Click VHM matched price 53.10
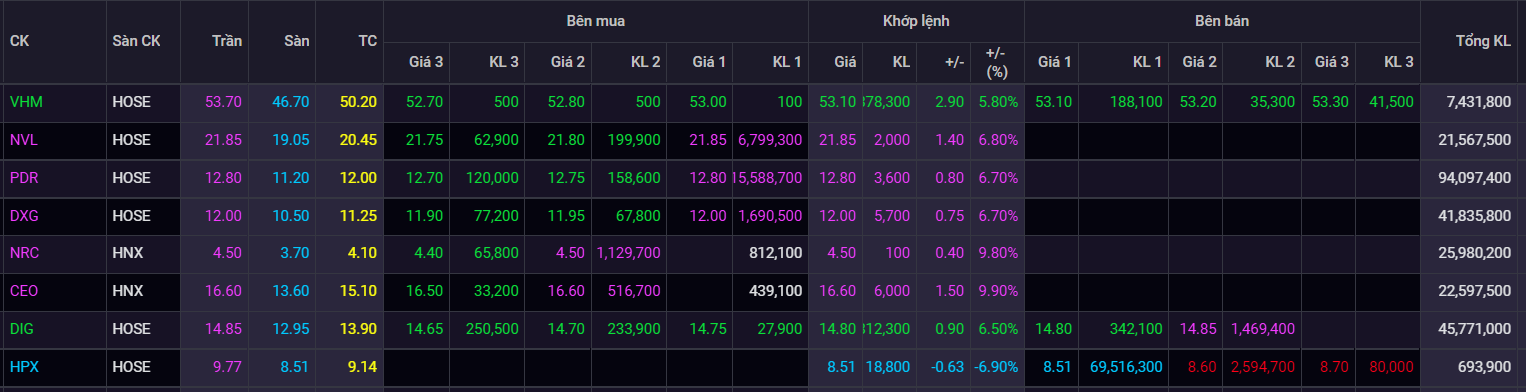1526x392 pixels. (837, 102)
